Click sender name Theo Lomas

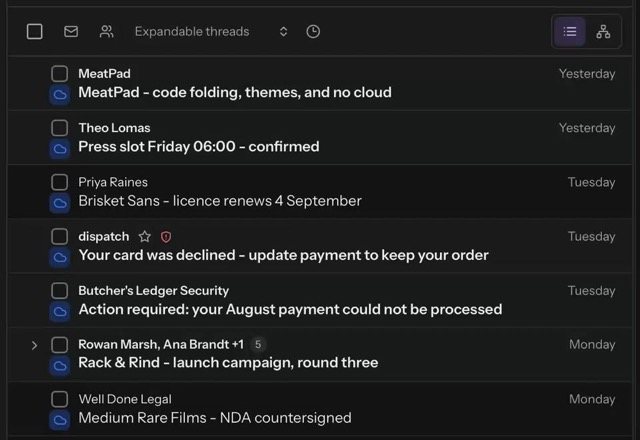tap(114, 128)
